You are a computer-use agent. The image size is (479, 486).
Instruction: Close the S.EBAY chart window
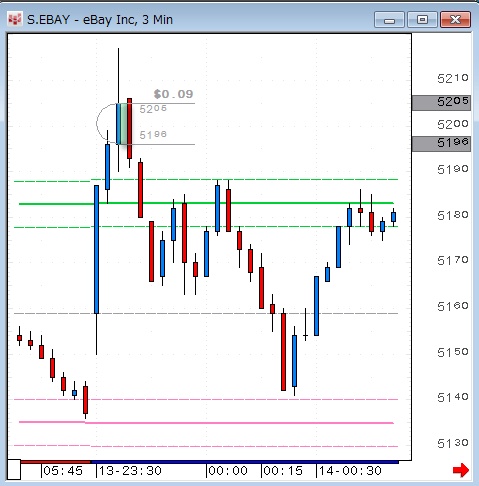tap(455, 20)
